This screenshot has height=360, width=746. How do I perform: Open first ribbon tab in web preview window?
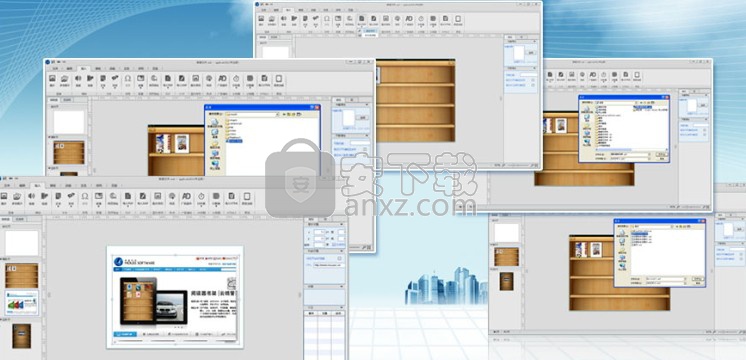8,185
